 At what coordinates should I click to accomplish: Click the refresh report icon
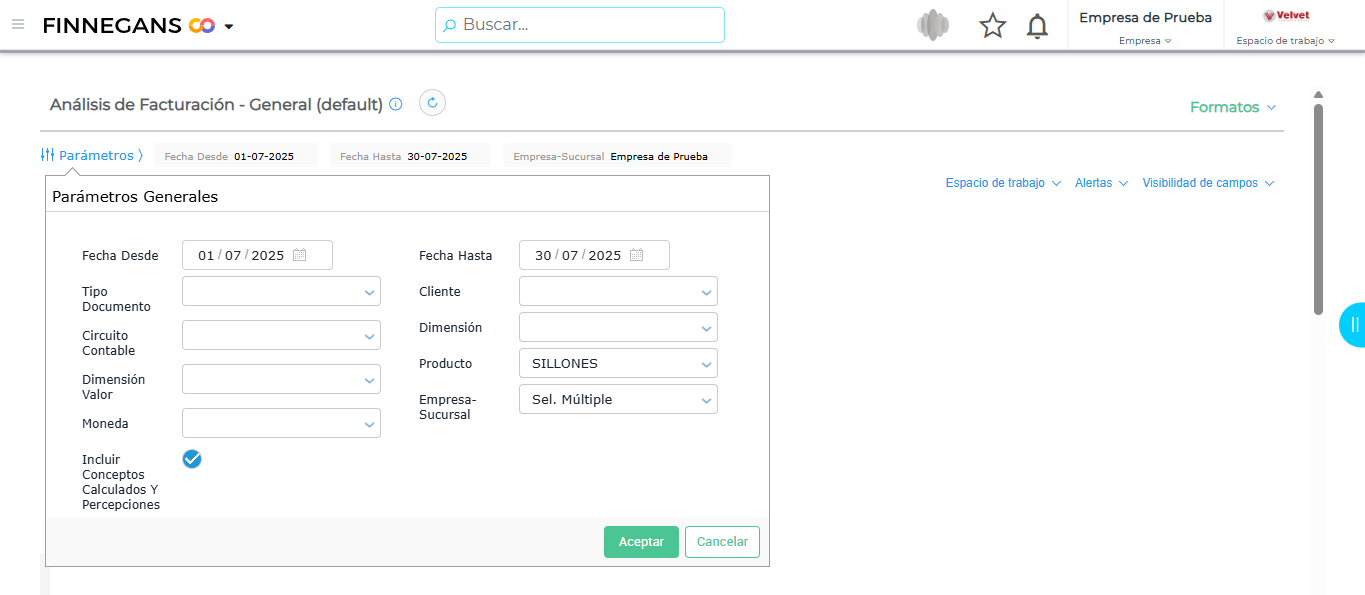(432, 103)
